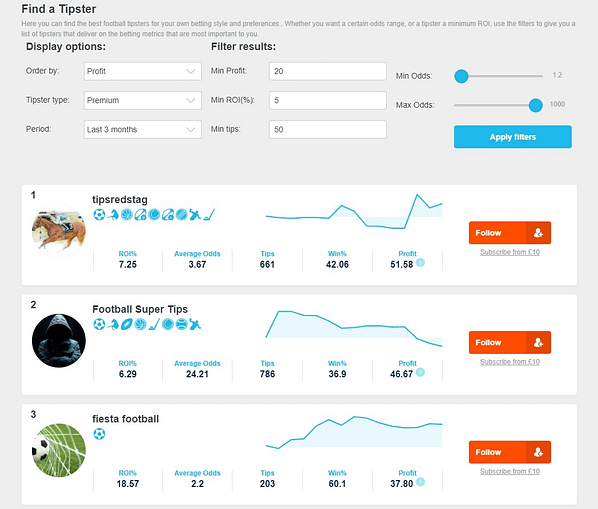Click add-user icon on tipsredstag's Follow button

538,233
